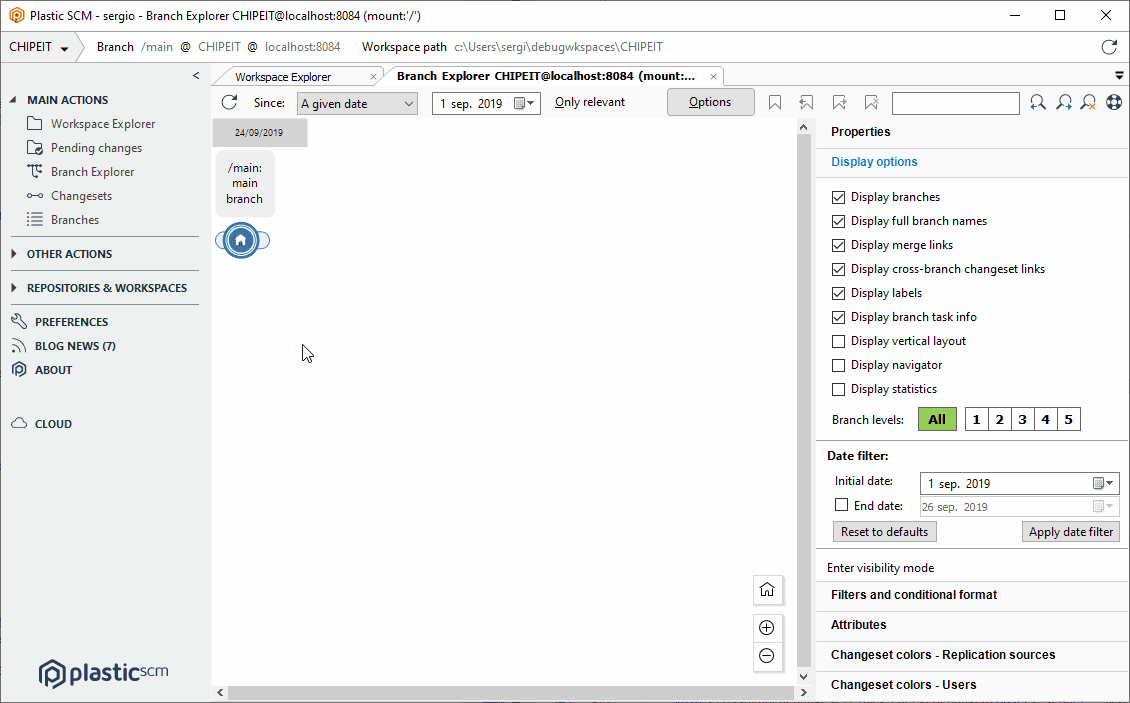Add a bookmark for the current view
The height and width of the screenshot is (703, 1130).
(774, 102)
